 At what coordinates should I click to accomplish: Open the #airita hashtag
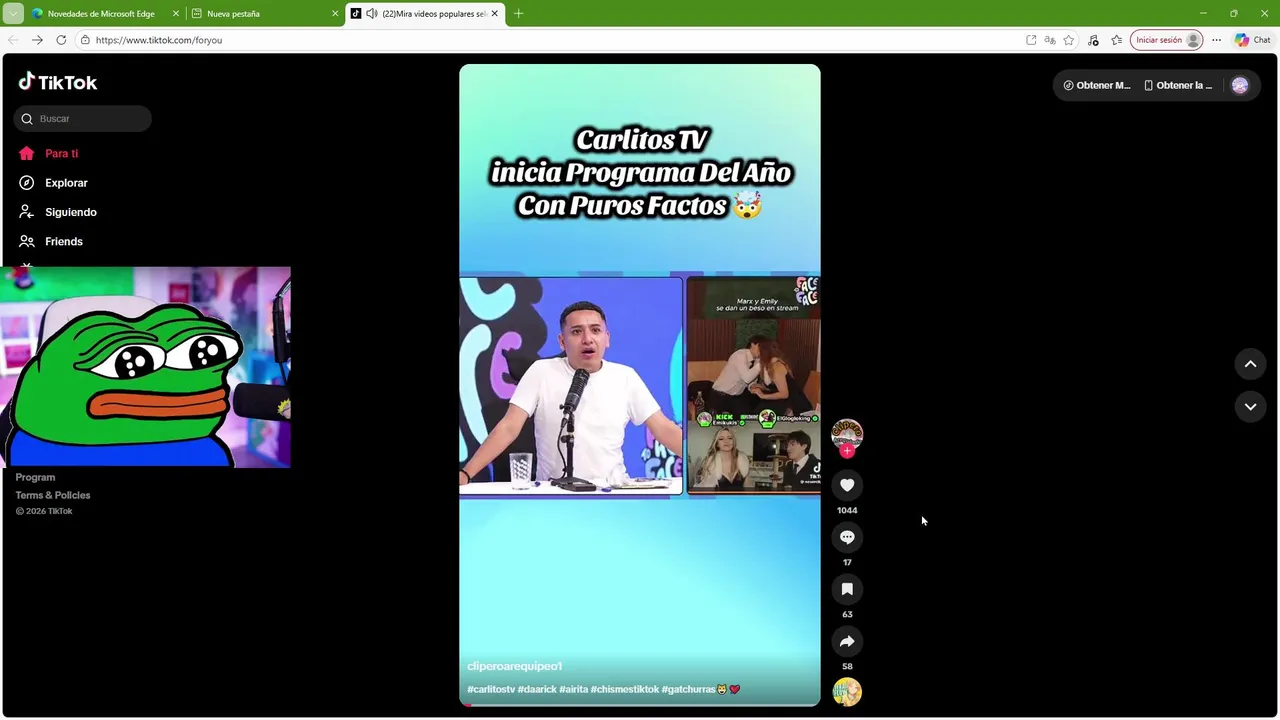coord(573,690)
